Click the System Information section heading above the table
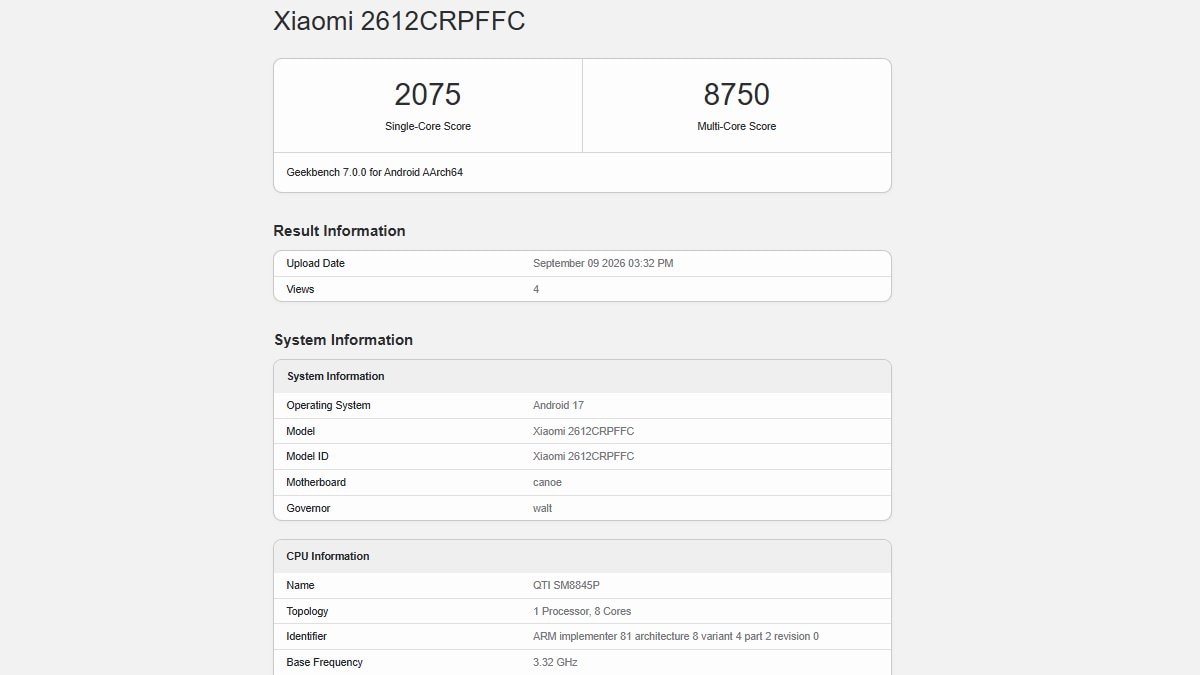1200x675 pixels. click(343, 340)
